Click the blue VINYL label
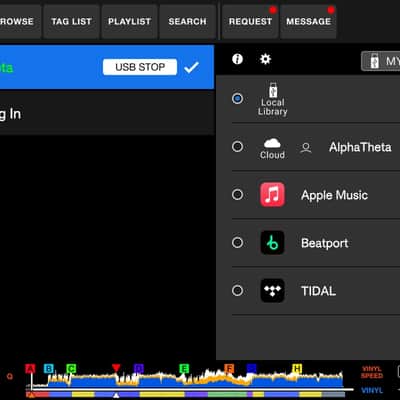Image resolution: width=400 pixels, height=400 pixels. coord(372,390)
